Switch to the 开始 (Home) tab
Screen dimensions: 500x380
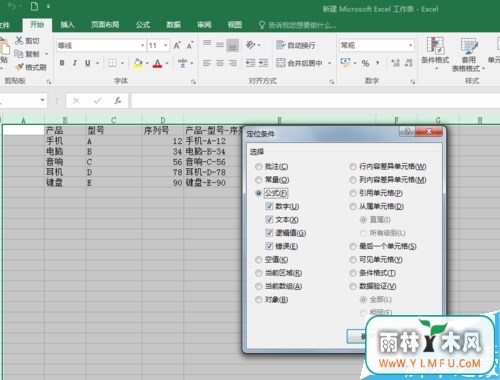click(37, 24)
